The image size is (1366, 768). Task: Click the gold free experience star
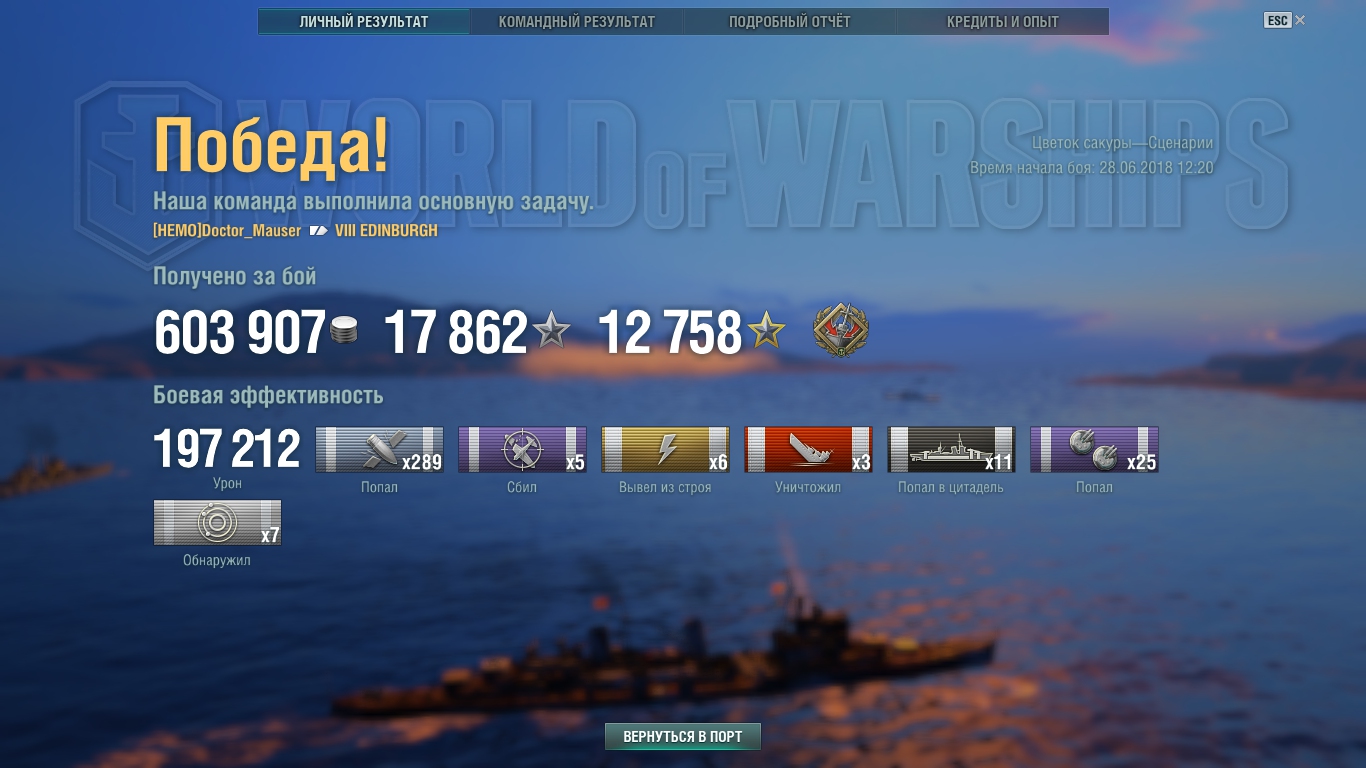point(766,331)
